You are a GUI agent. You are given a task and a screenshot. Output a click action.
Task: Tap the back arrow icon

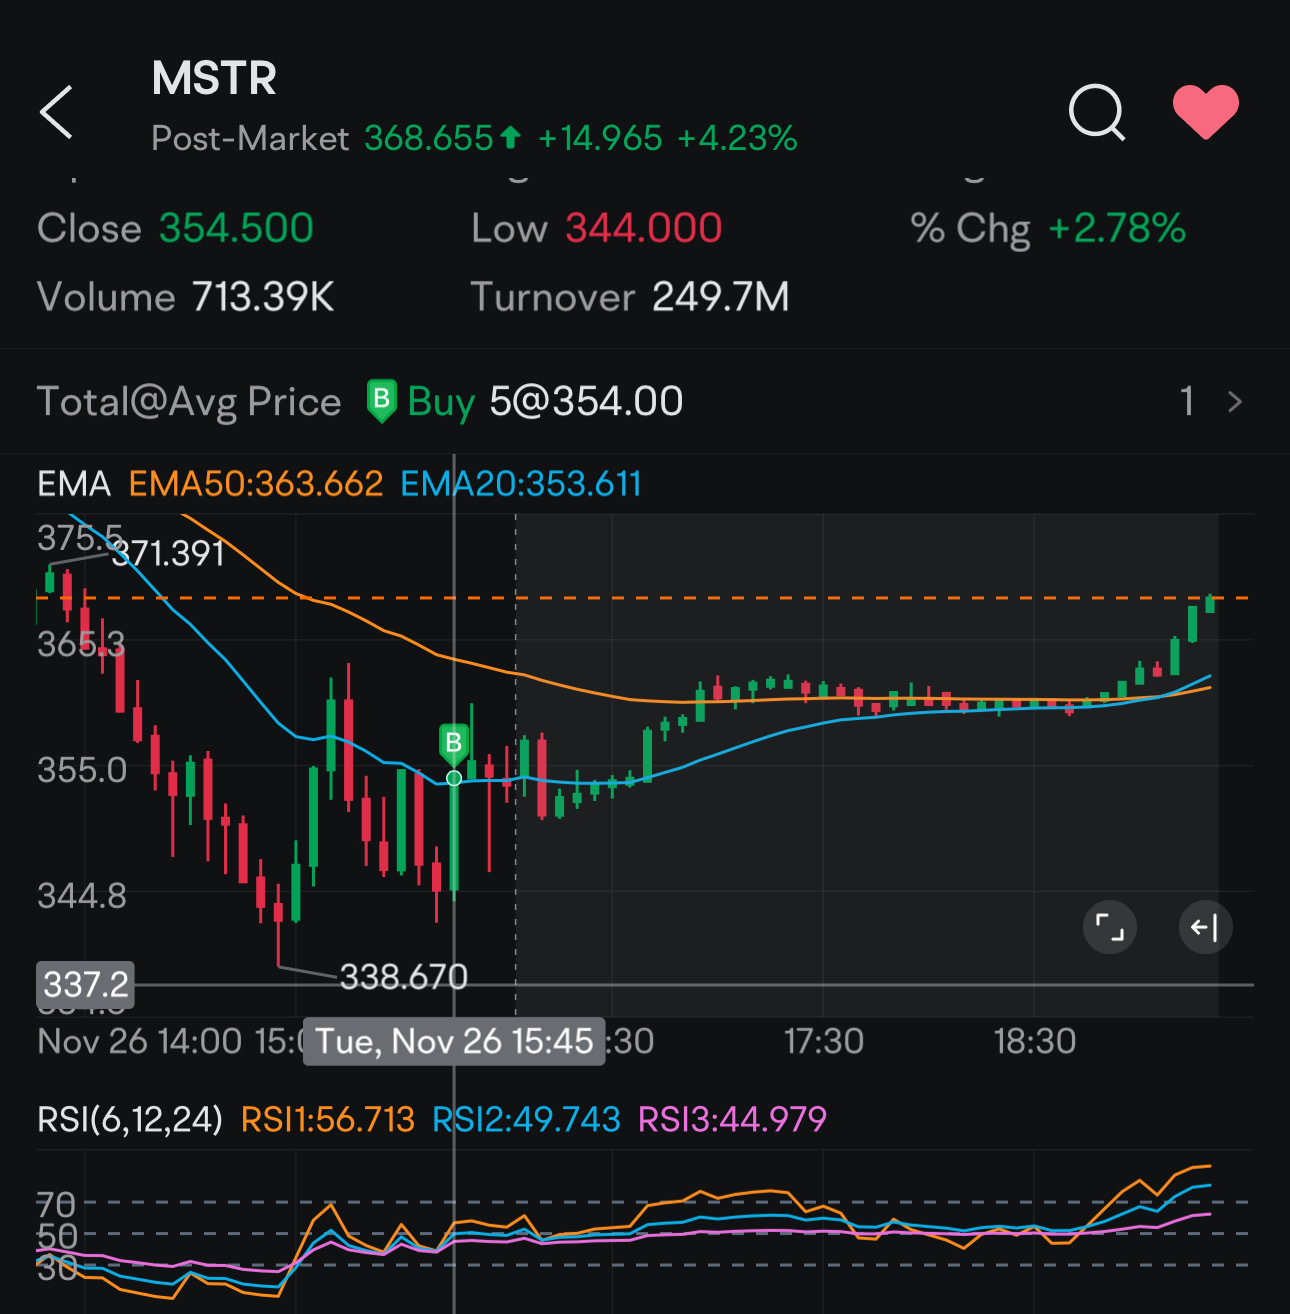(56, 111)
